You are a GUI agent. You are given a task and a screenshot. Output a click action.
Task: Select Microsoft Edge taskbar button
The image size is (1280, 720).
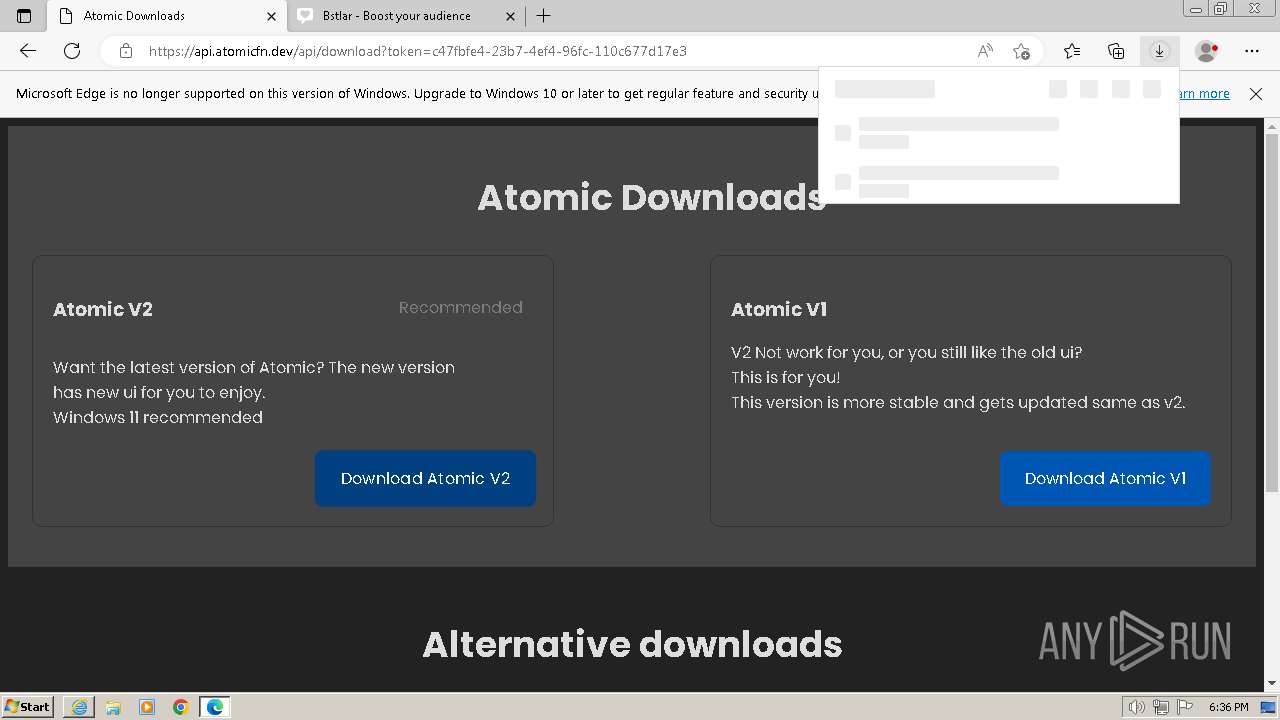click(214, 707)
